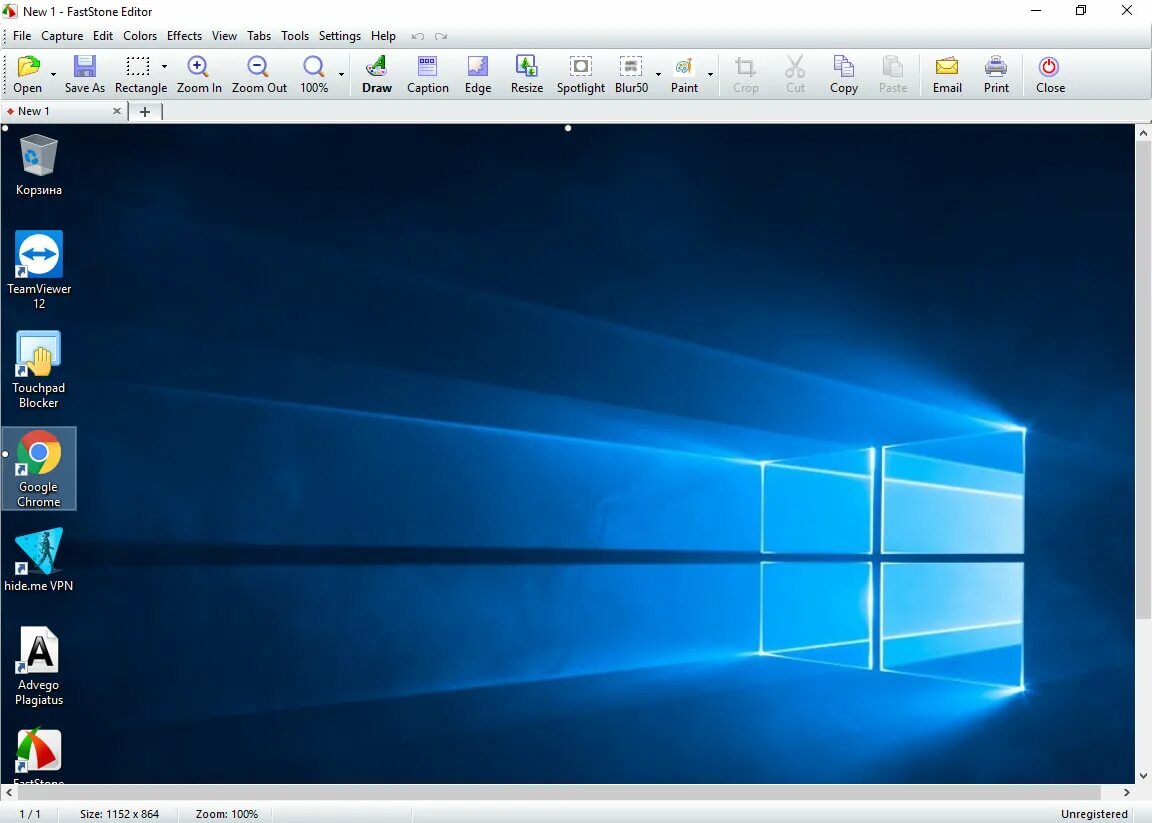Click the Size: 1152 x 864 status
The height and width of the screenshot is (823, 1152).
click(x=119, y=813)
